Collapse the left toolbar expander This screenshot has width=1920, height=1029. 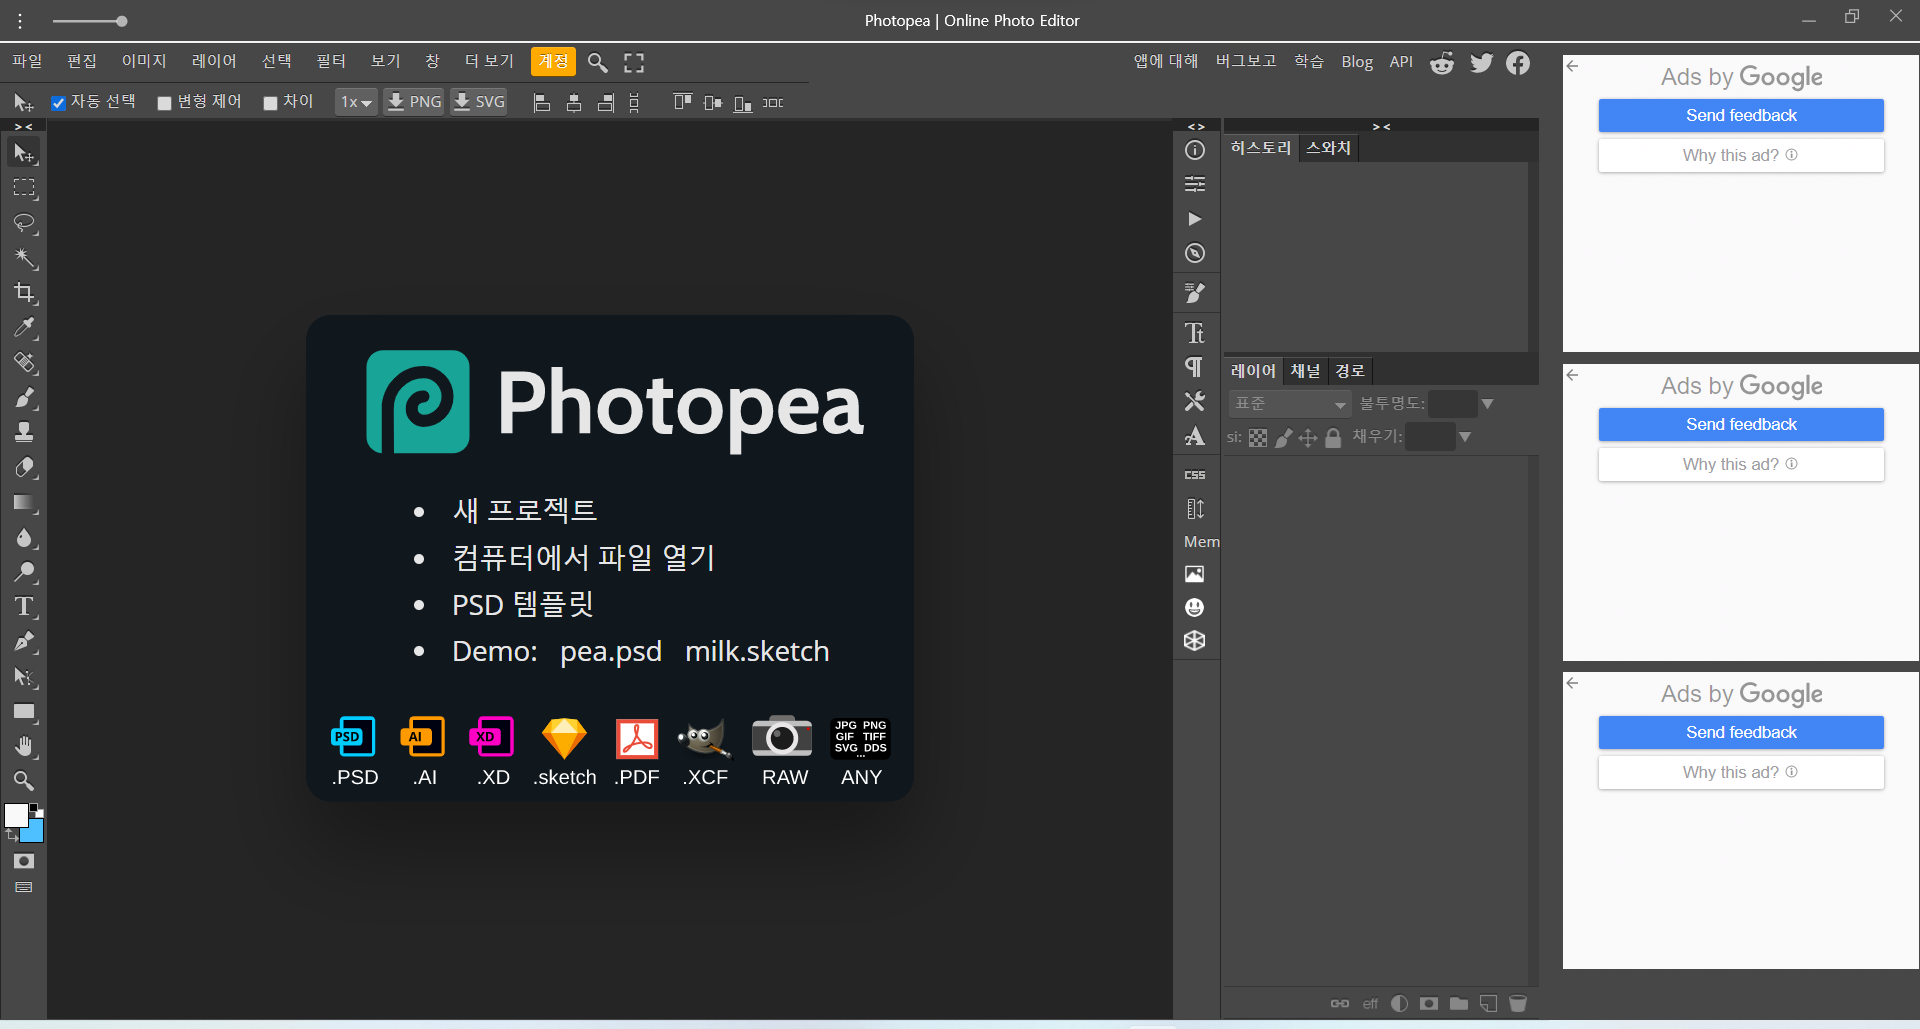pos(24,127)
